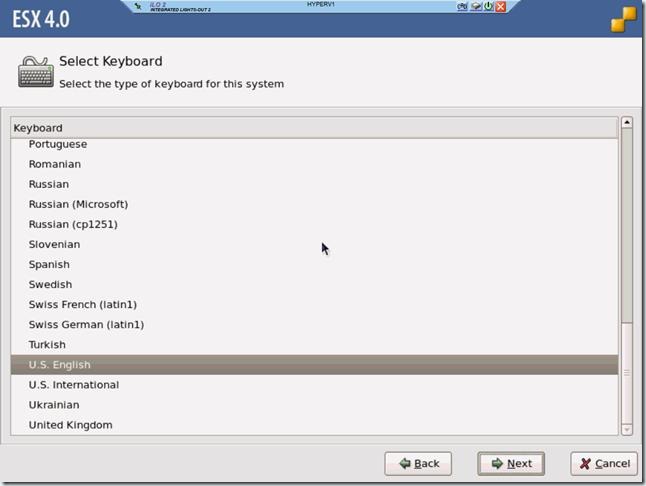Select the Portuguese keyboard
646x486 pixels.
pyautogui.click(x=314, y=145)
